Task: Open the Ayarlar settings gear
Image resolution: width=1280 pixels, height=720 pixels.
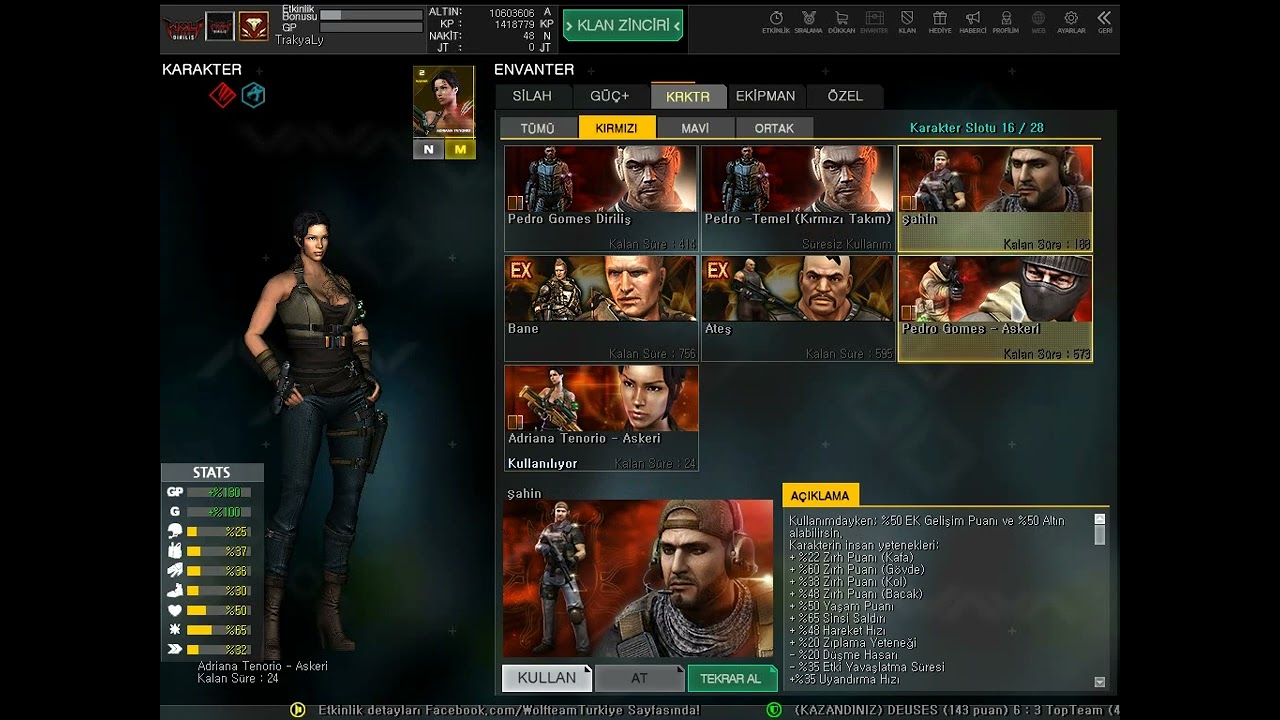Action: [x=1071, y=22]
